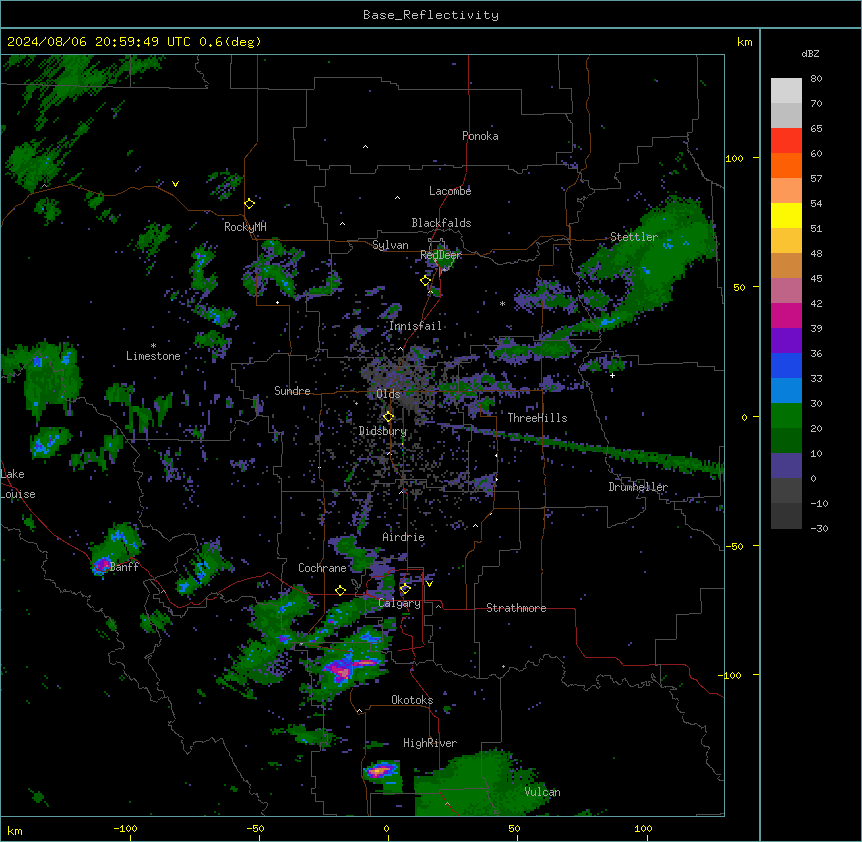
Task: Click the Drumheller city label
Action: point(638,487)
